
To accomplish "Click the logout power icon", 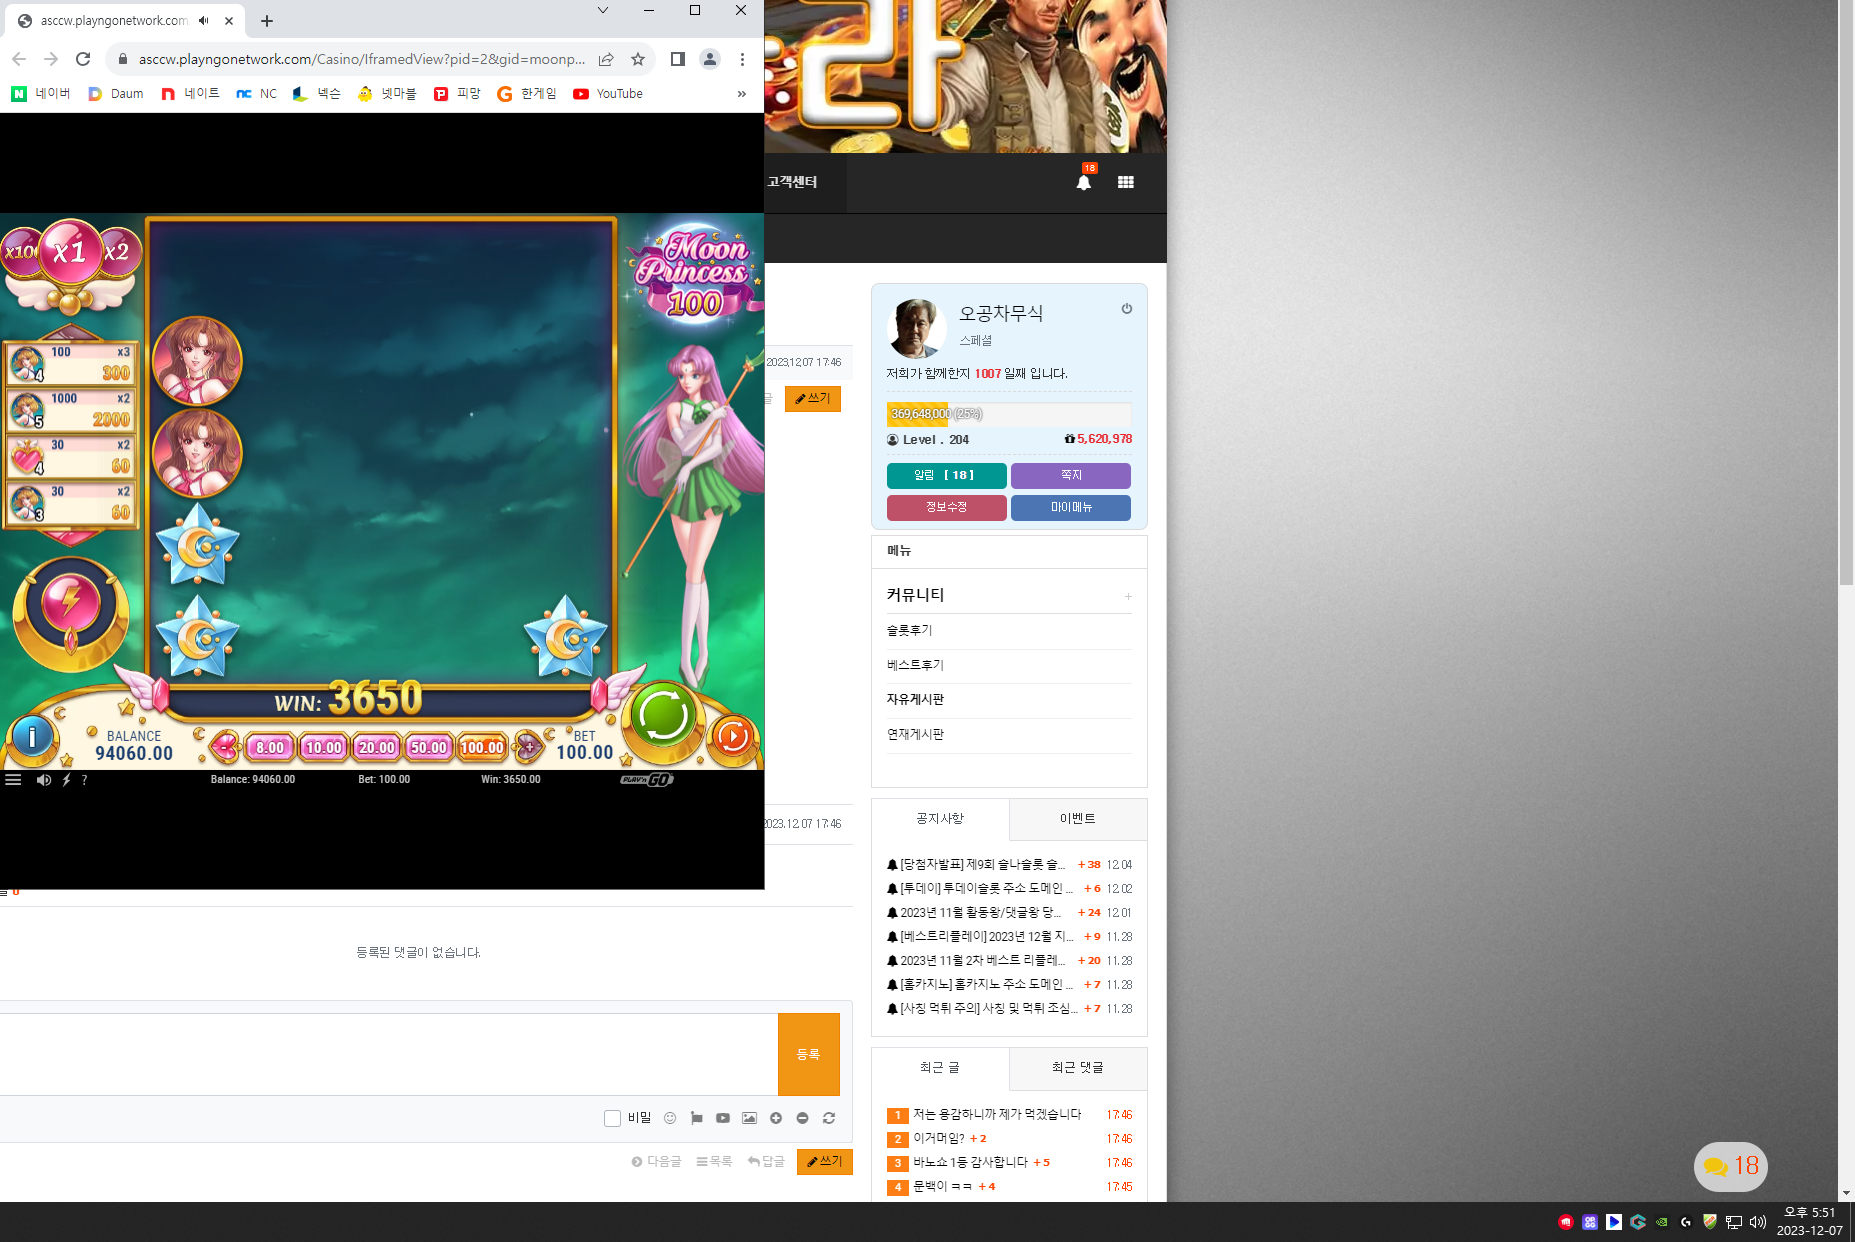I will 1127,309.
